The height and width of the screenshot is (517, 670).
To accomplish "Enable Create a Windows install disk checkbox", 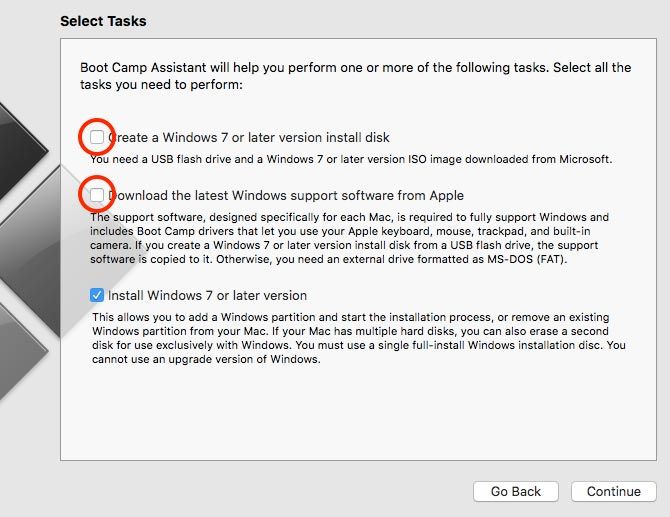I will coord(97,137).
